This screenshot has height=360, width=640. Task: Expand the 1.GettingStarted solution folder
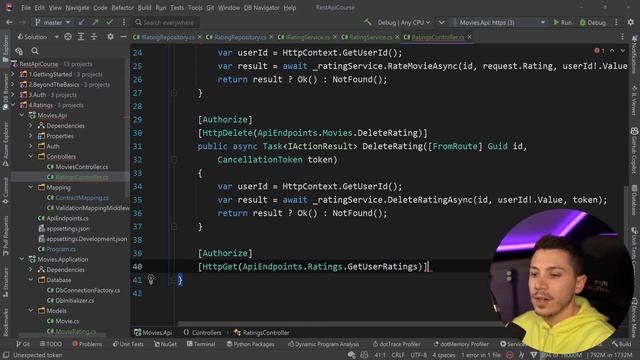(13, 74)
